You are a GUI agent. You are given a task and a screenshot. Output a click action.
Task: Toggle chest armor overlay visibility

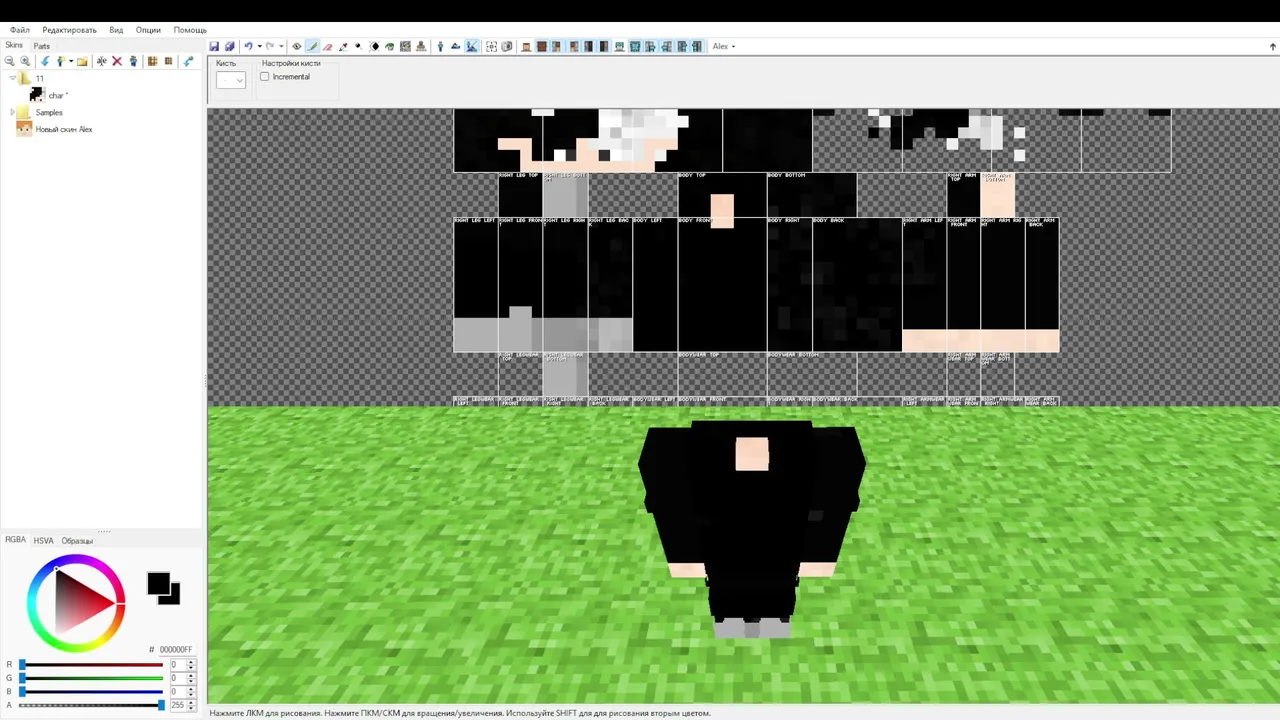(635, 46)
